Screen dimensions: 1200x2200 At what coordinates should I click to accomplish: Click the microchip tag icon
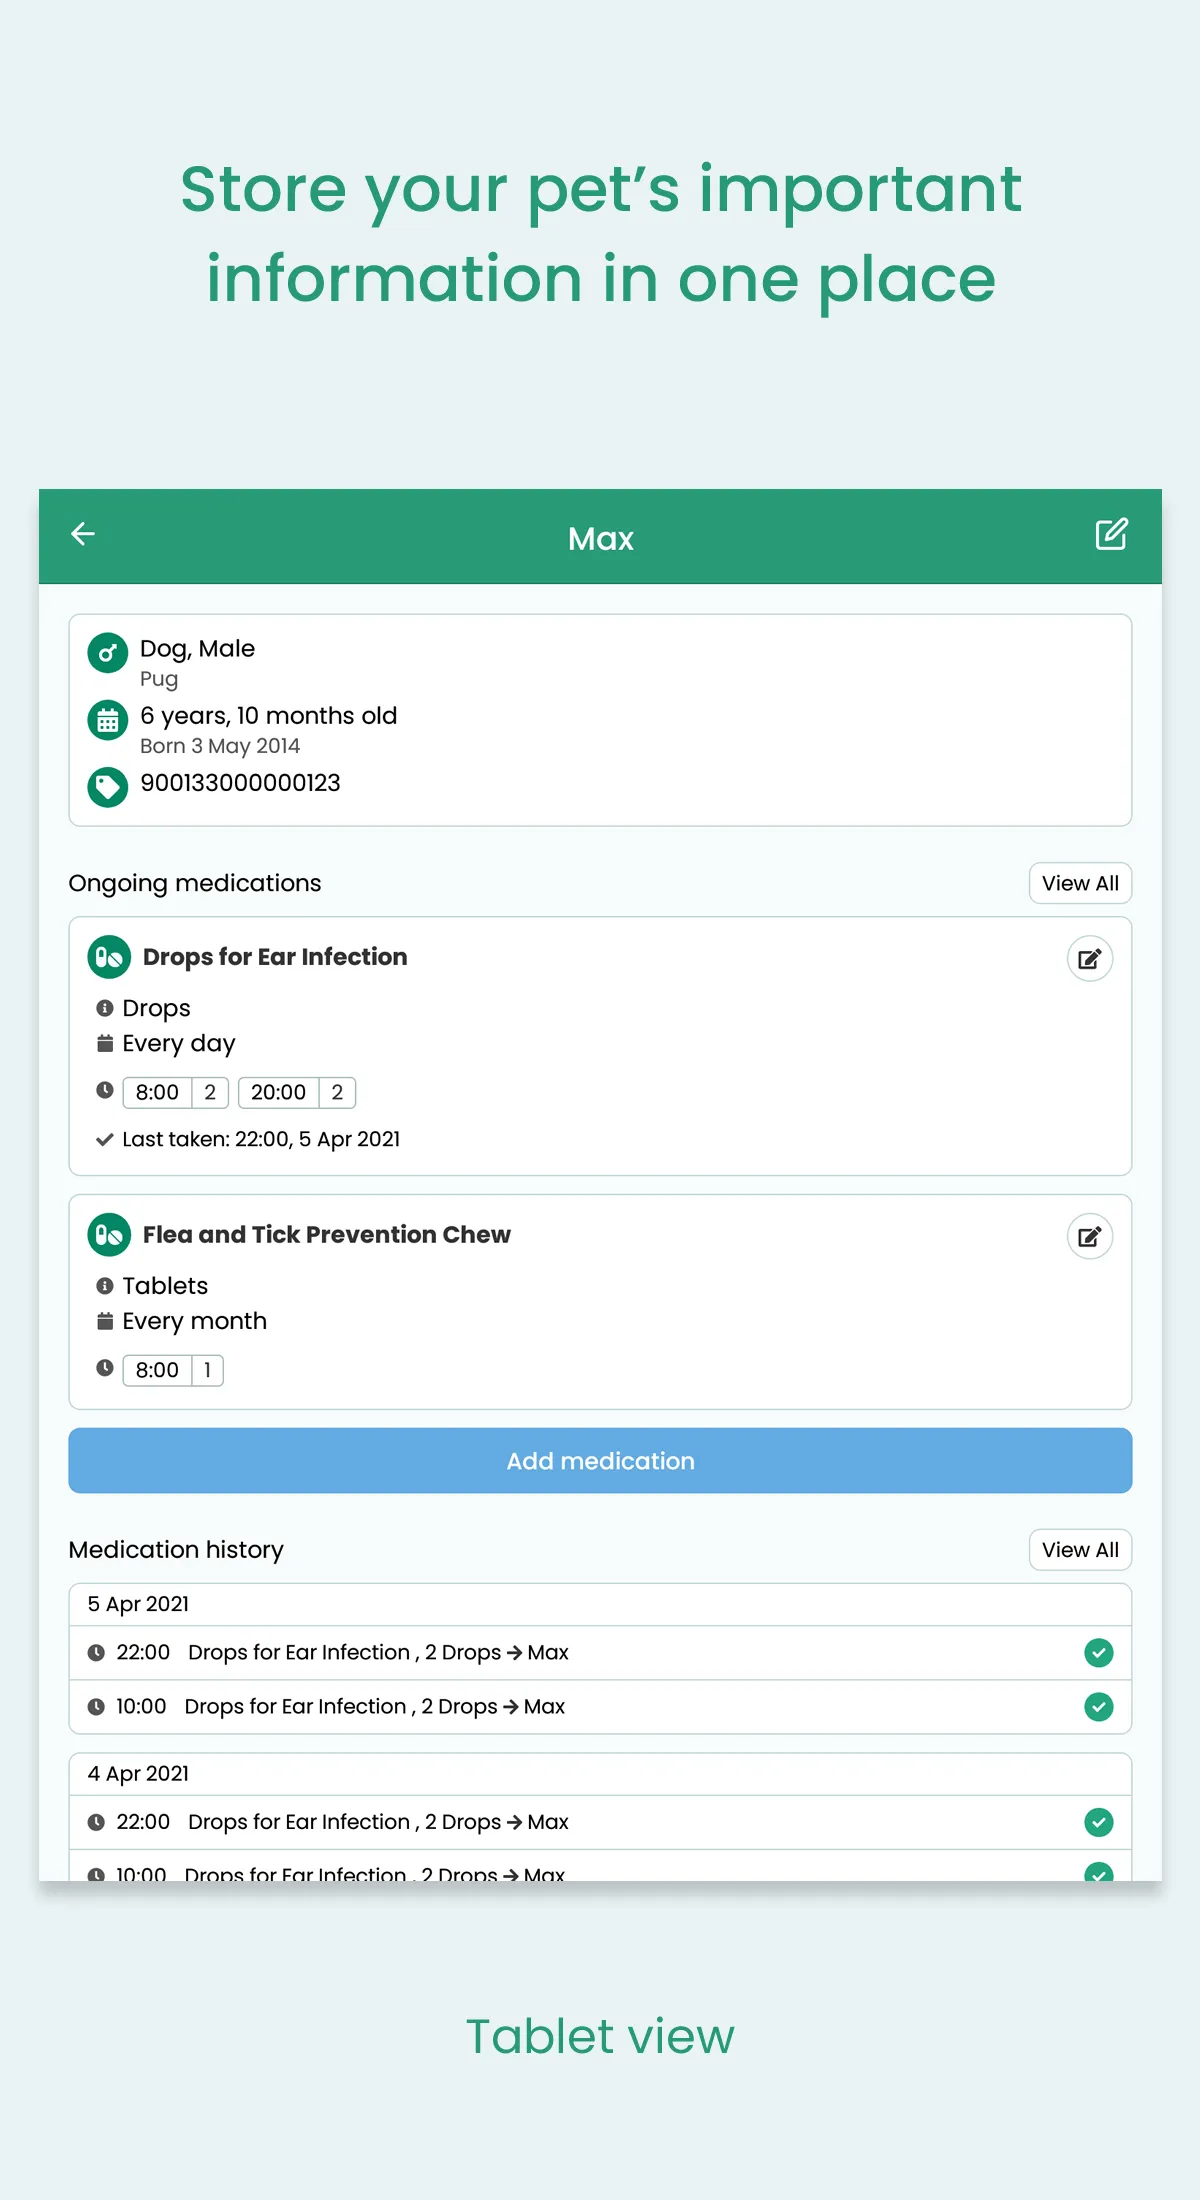pos(108,787)
